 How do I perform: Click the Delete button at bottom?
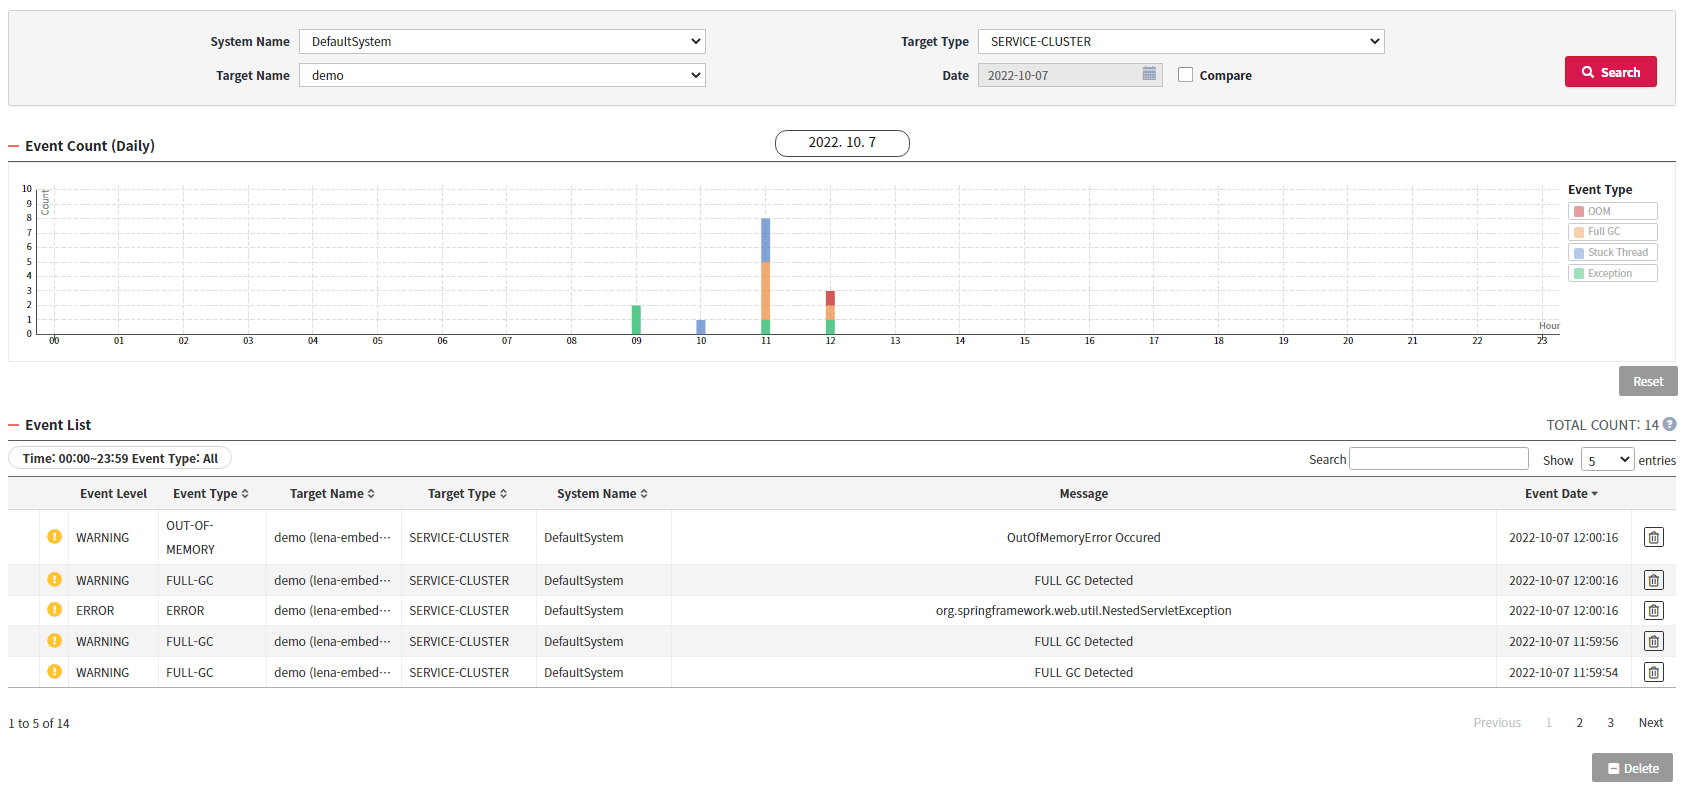(x=1633, y=768)
